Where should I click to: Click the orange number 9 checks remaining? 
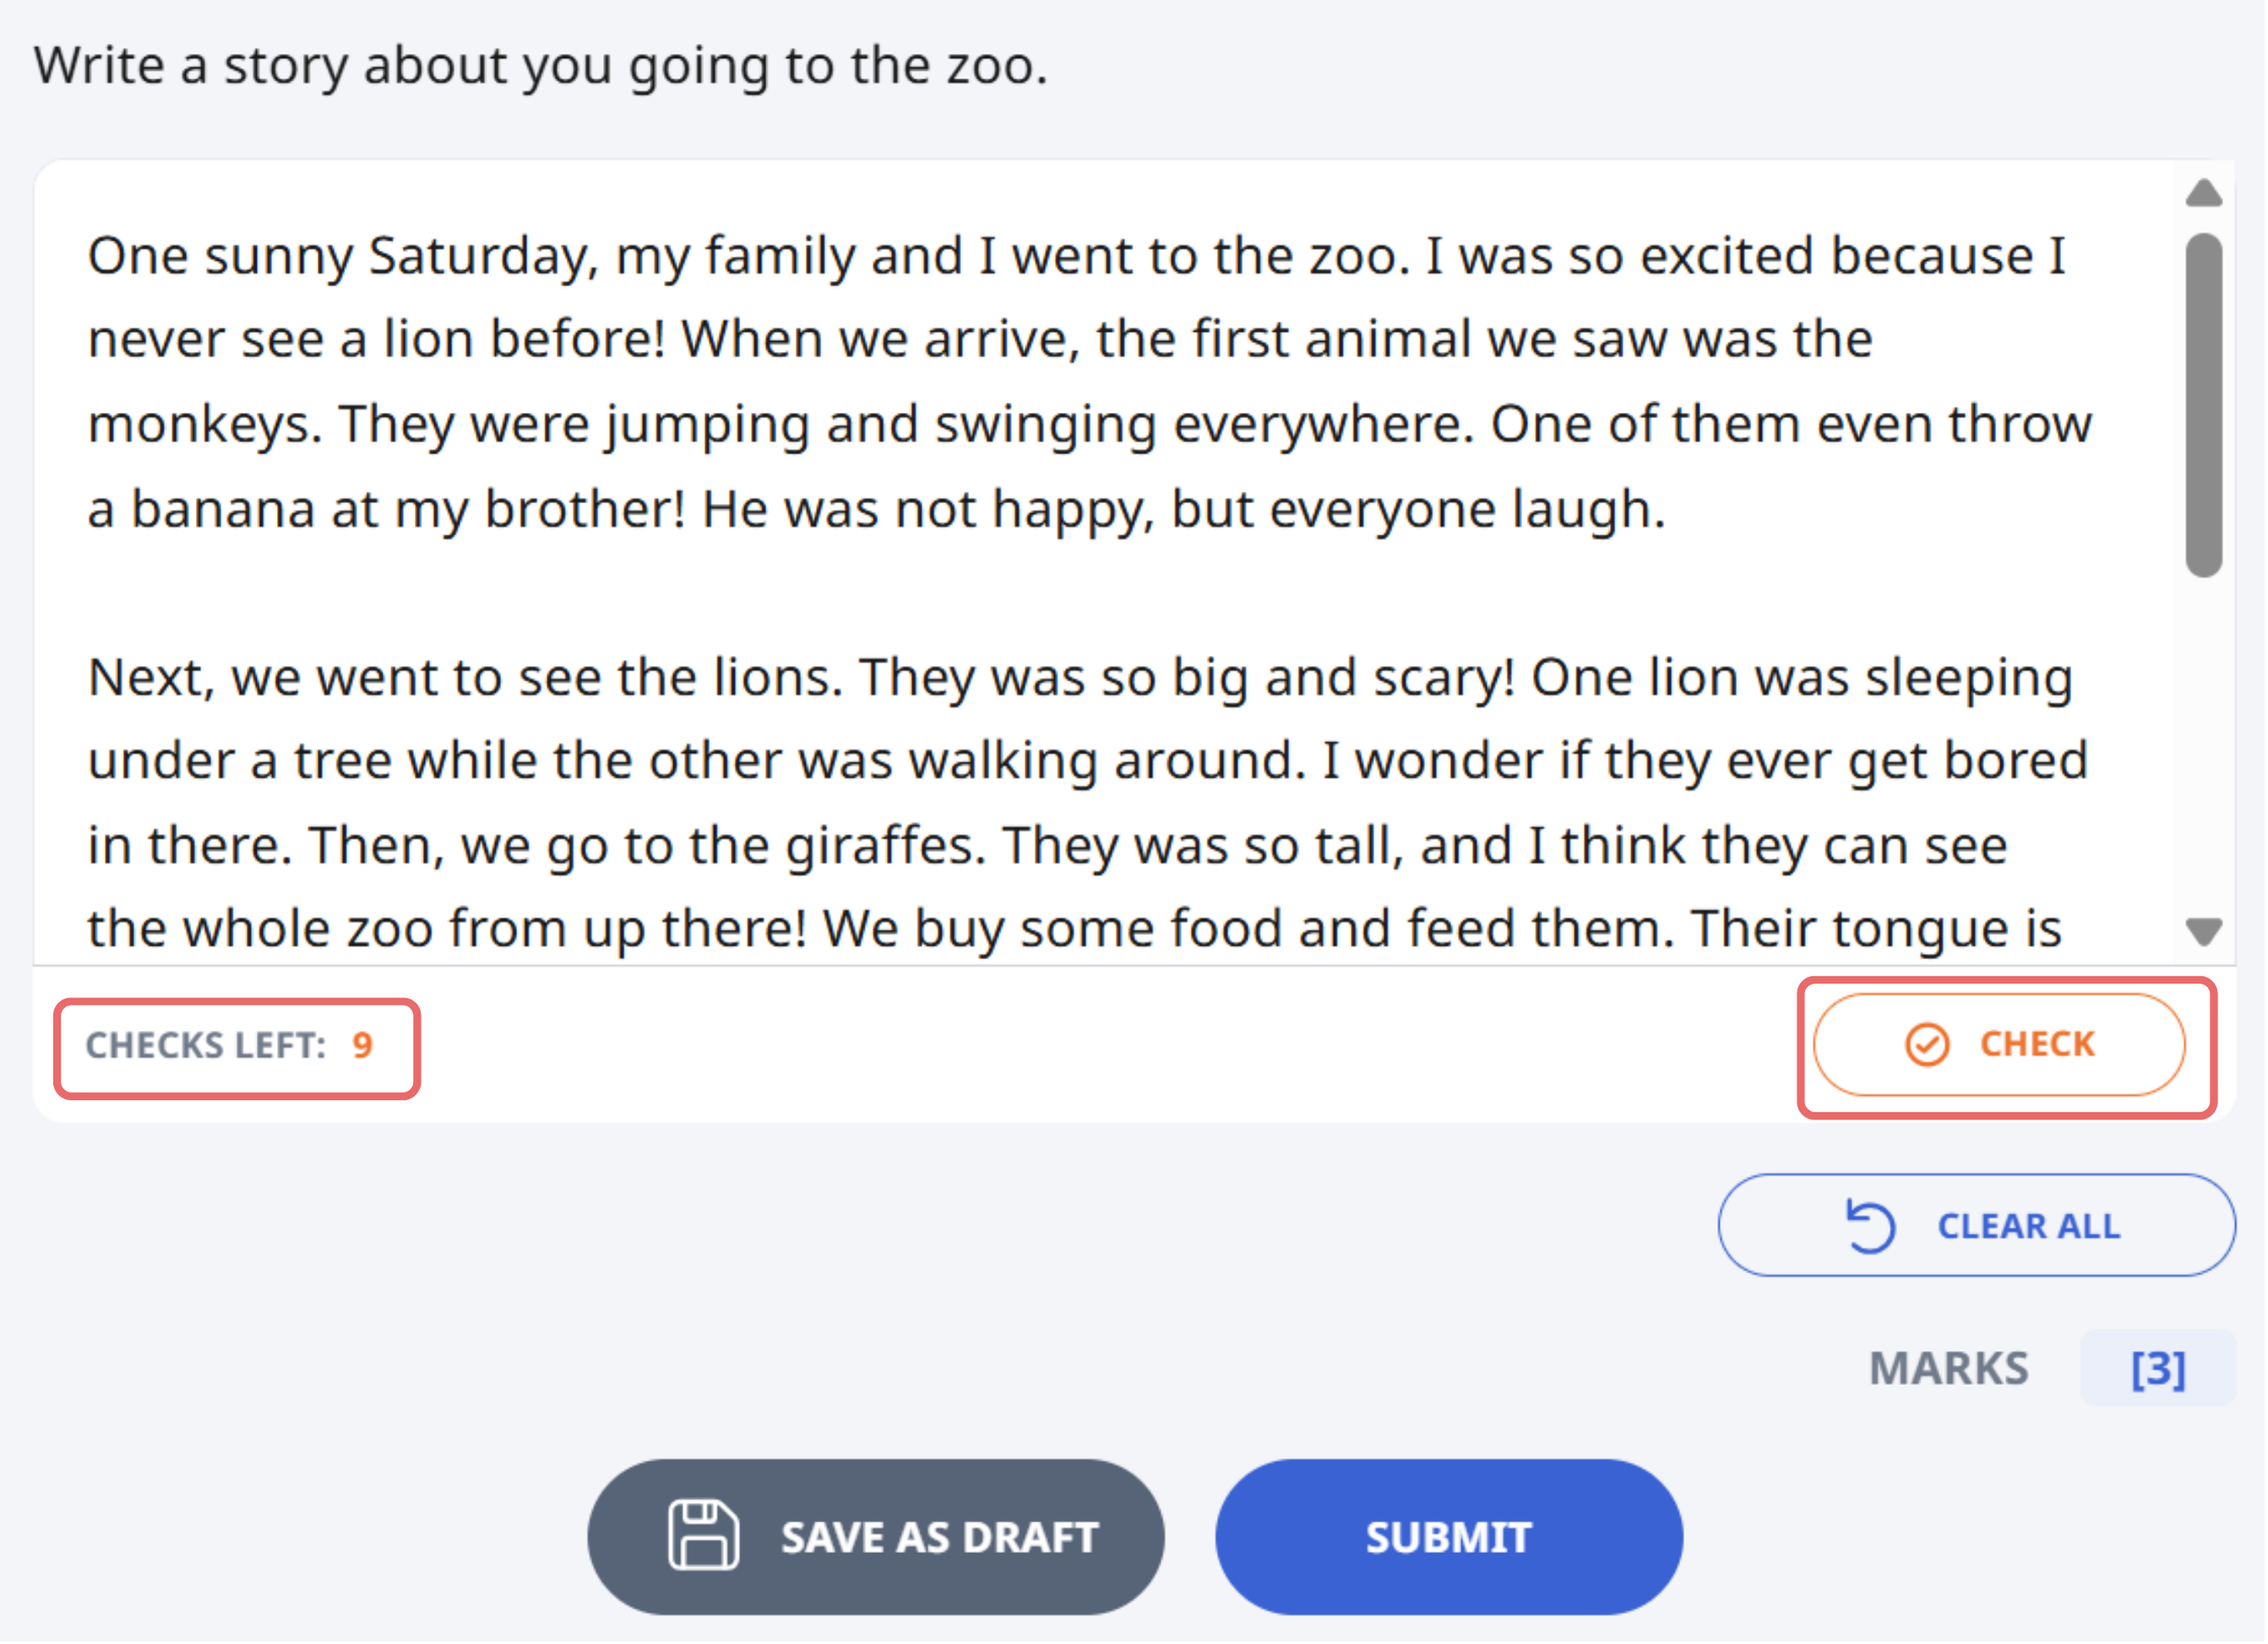pos(363,1047)
